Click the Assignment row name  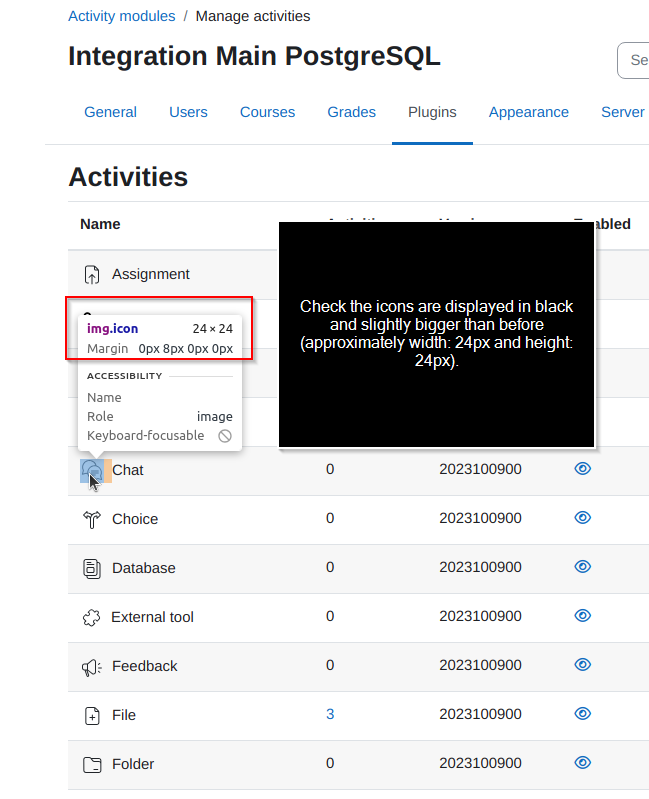[x=151, y=274]
